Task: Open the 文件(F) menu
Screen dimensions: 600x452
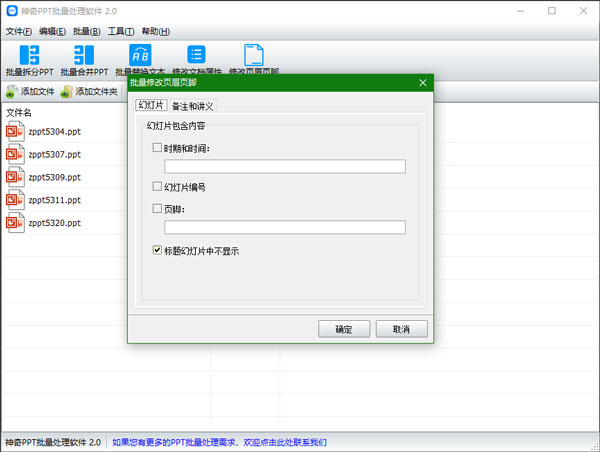Action: [18, 32]
